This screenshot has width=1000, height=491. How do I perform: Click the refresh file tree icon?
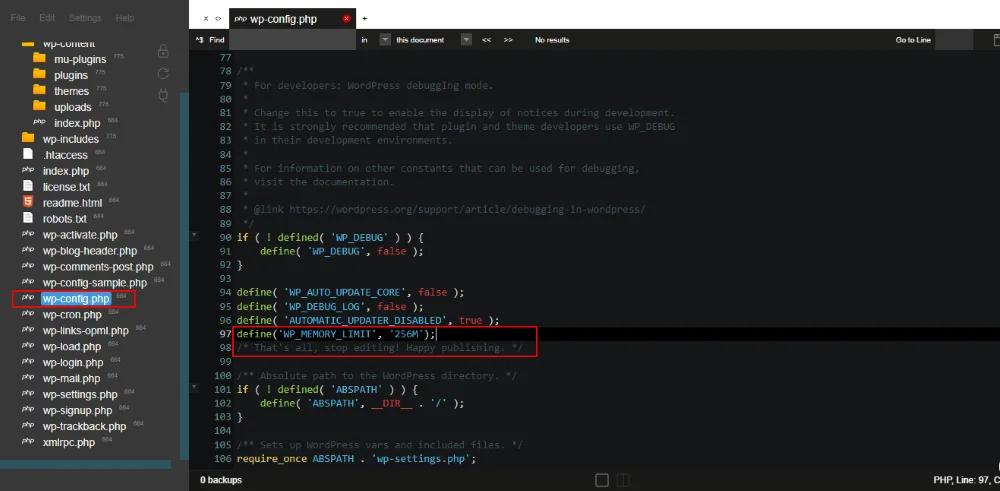[163, 74]
